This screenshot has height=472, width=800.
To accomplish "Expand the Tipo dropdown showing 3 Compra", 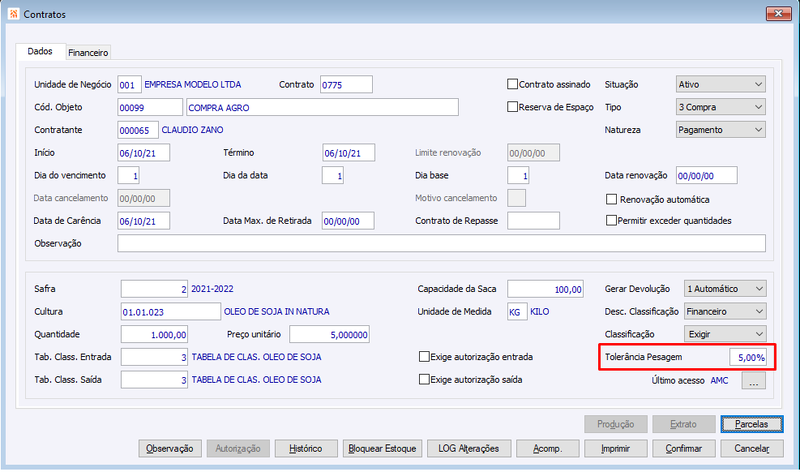I will click(720, 107).
